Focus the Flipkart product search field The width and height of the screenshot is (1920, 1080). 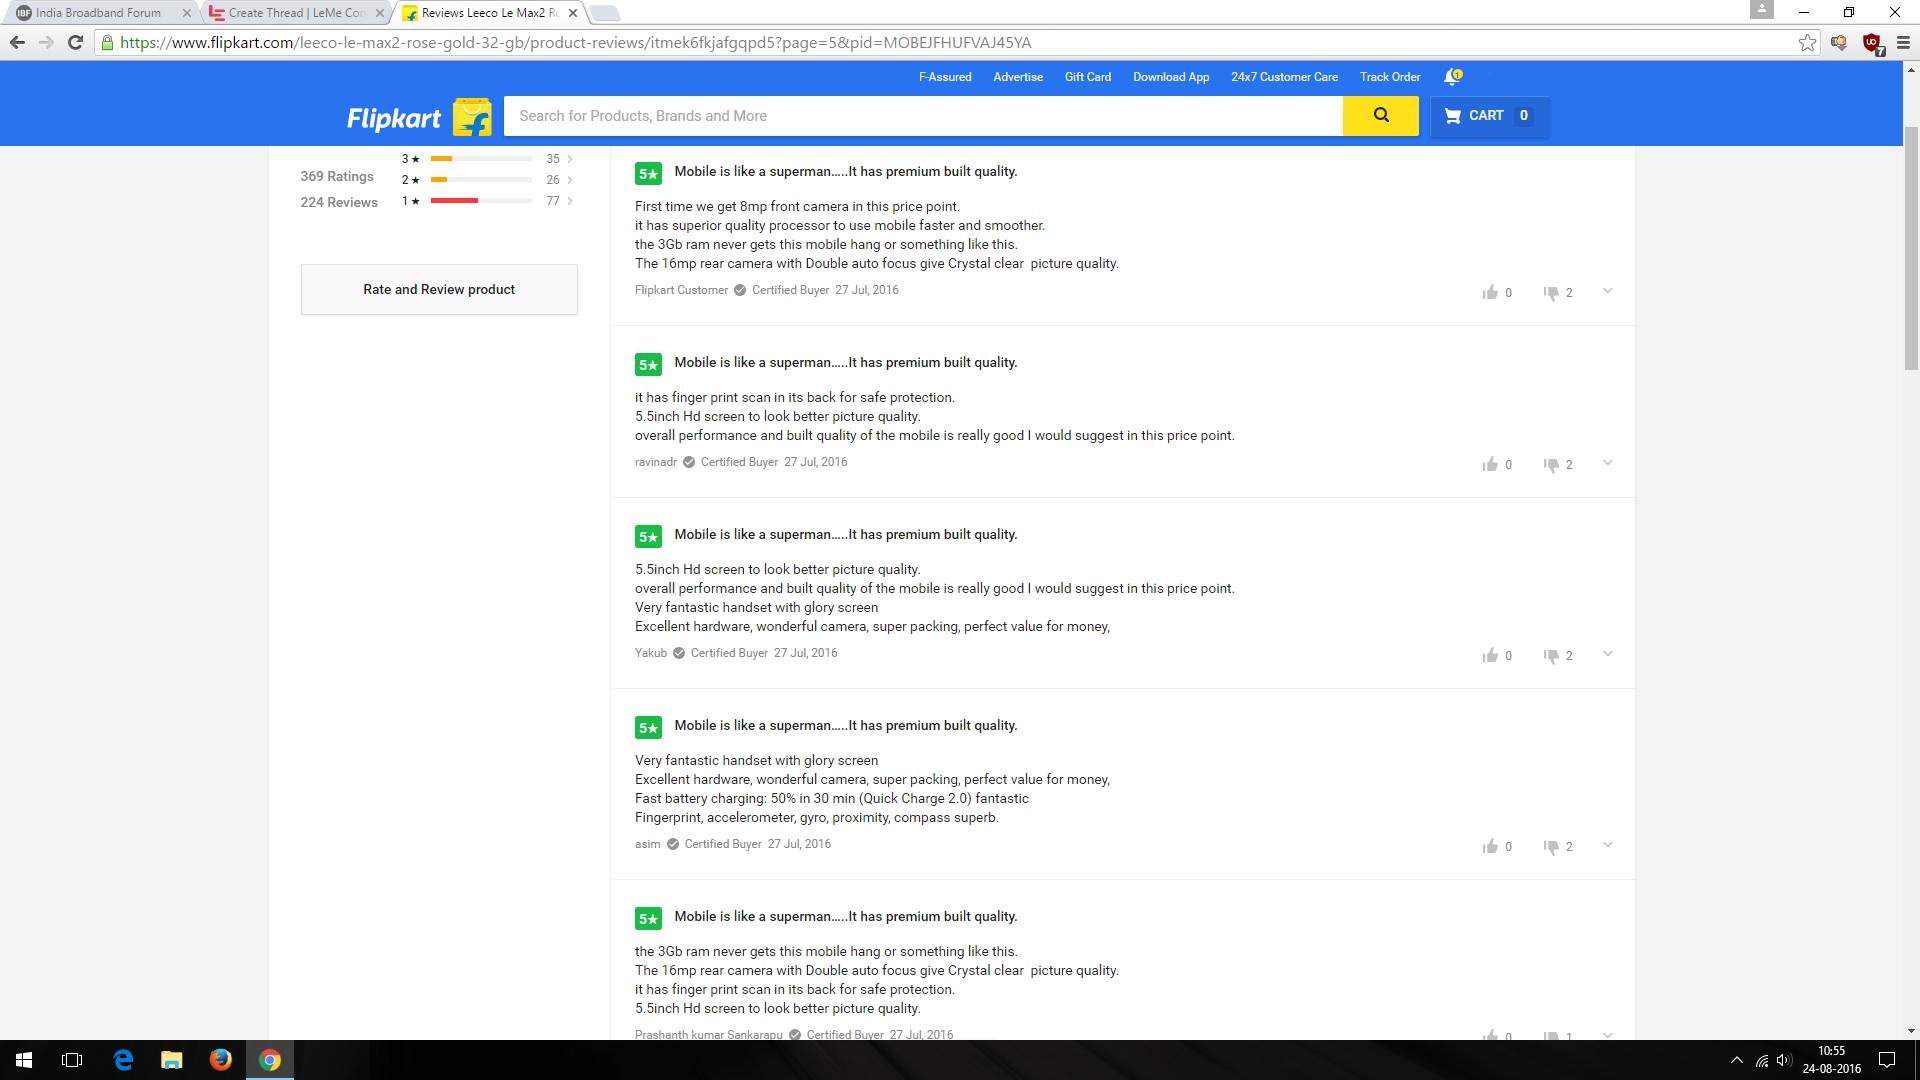click(x=923, y=116)
